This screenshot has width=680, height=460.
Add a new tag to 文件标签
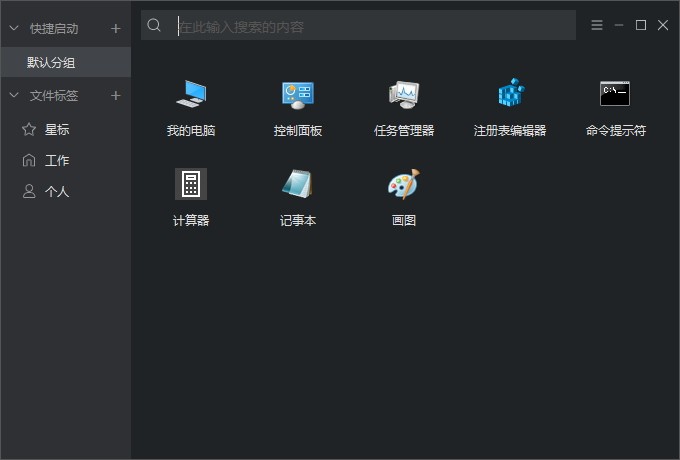click(115, 95)
